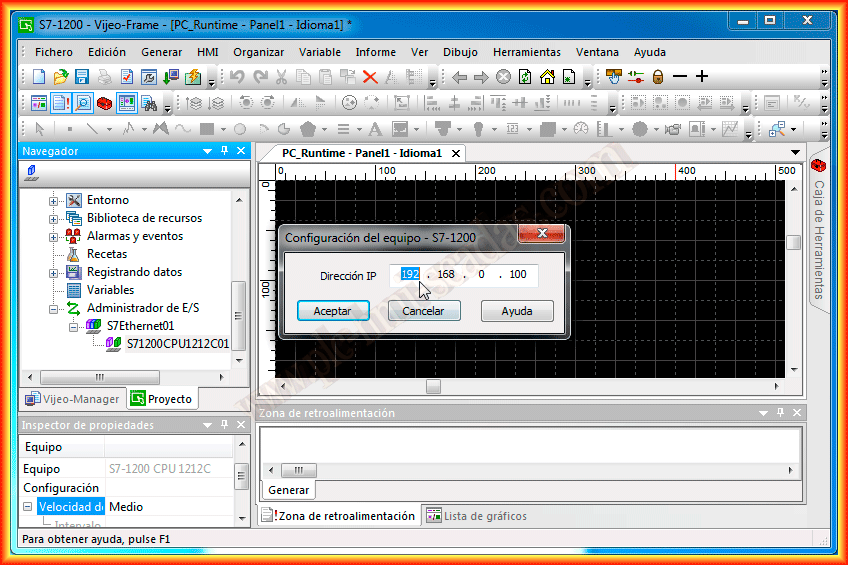Click the padlock icon in toolbar

(x=658, y=77)
